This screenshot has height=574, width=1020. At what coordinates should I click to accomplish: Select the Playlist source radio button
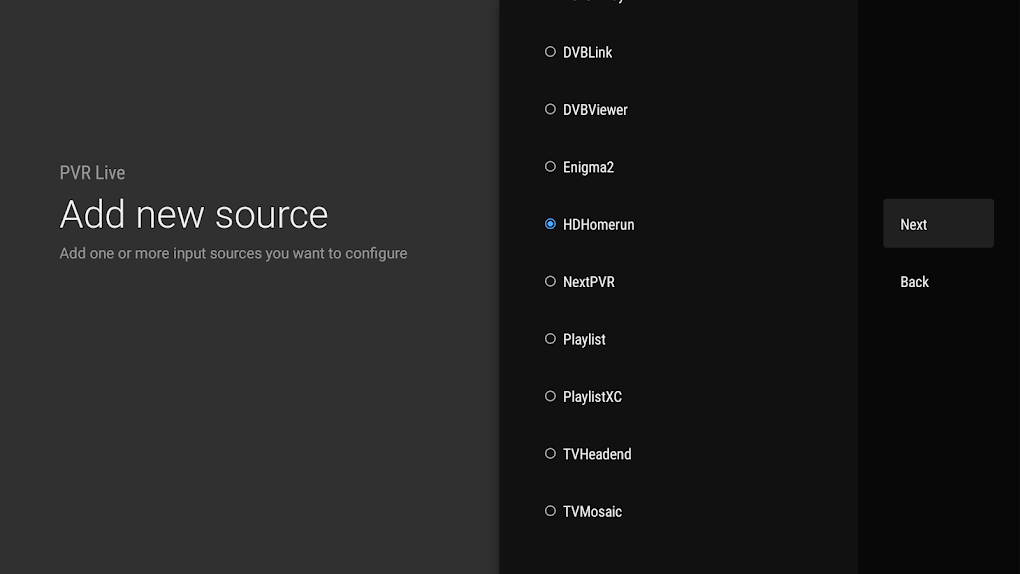coord(550,339)
